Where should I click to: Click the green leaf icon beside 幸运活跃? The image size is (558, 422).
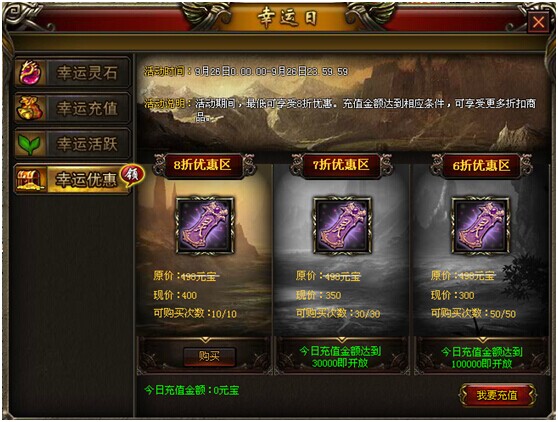pos(29,144)
